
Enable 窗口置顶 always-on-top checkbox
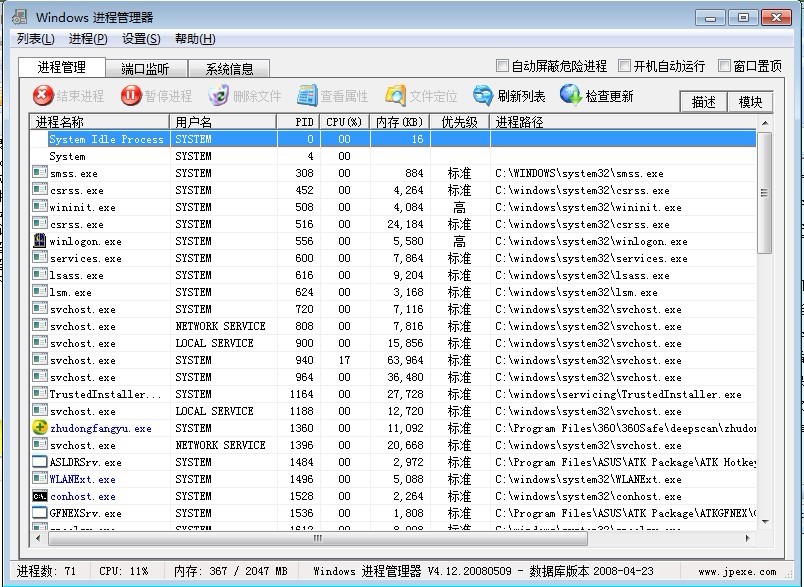click(725, 66)
